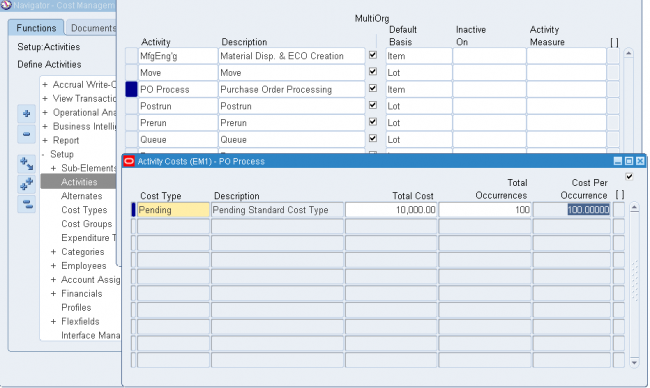Screen dimensions: 650x388
Task: Click Pending Standard Cost Type description field
Action: pos(277,210)
